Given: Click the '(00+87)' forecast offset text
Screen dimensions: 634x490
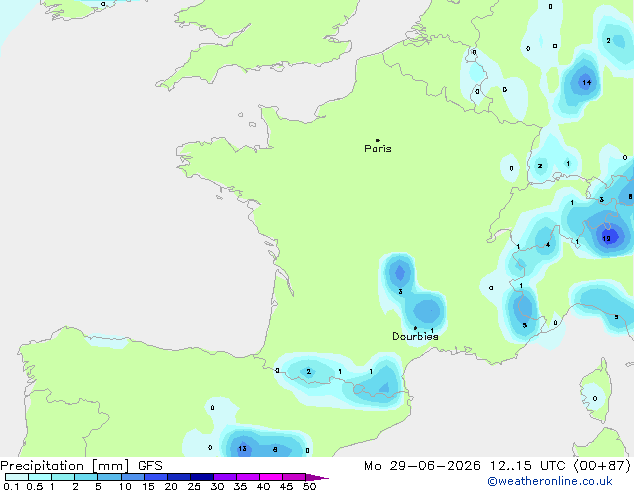Looking at the screenshot, I should point(602,466).
